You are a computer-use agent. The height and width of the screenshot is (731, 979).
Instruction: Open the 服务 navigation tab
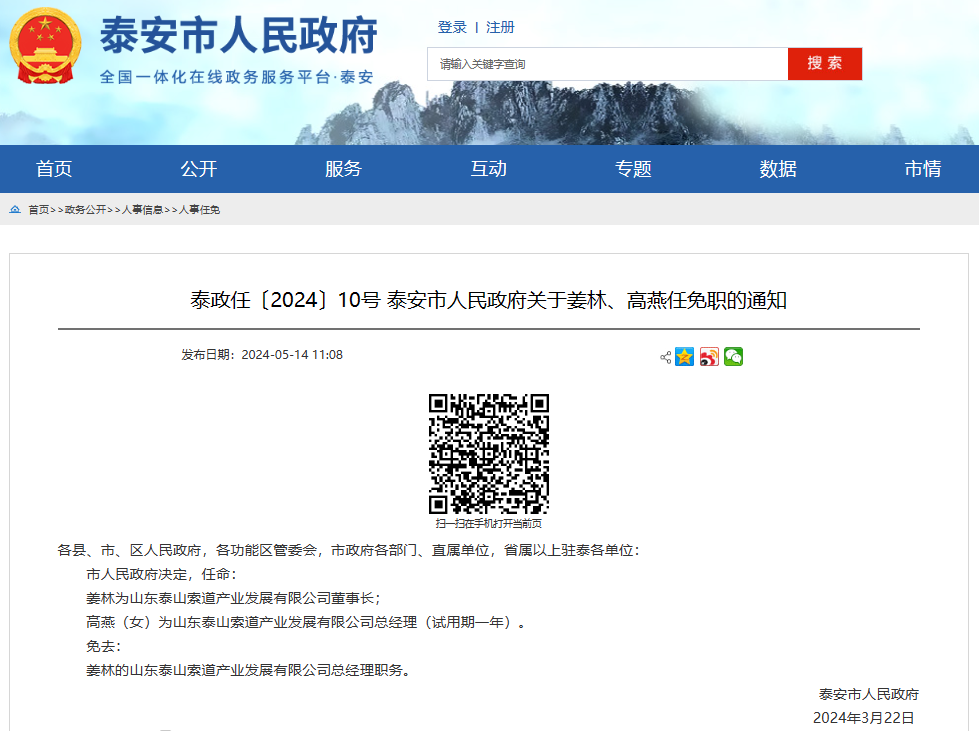click(343, 169)
